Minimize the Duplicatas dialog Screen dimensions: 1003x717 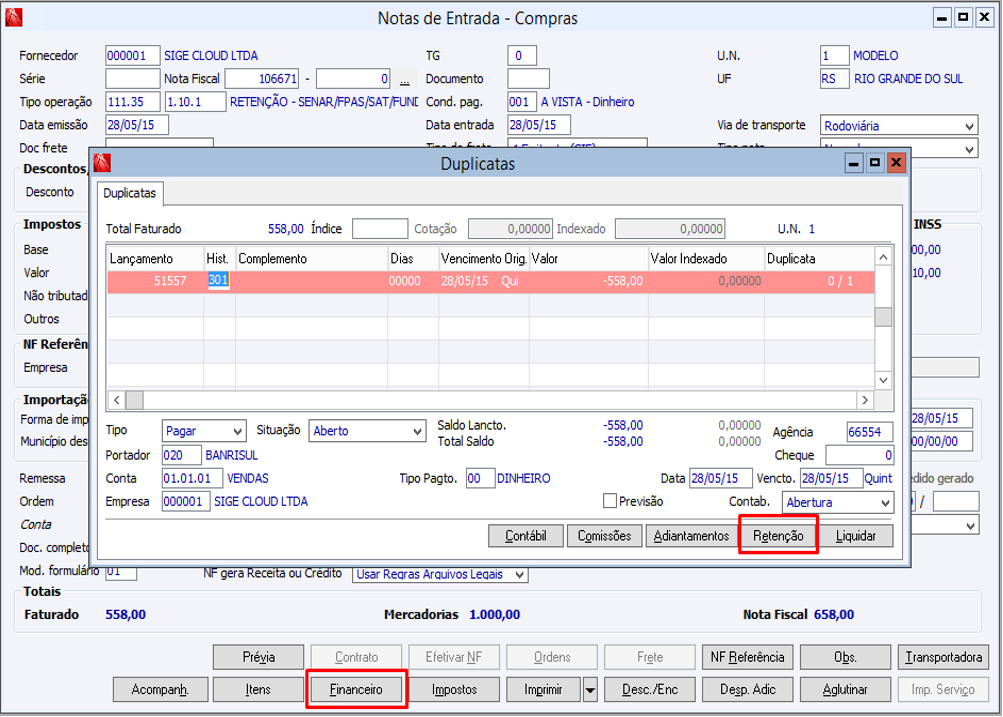(853, 162)
